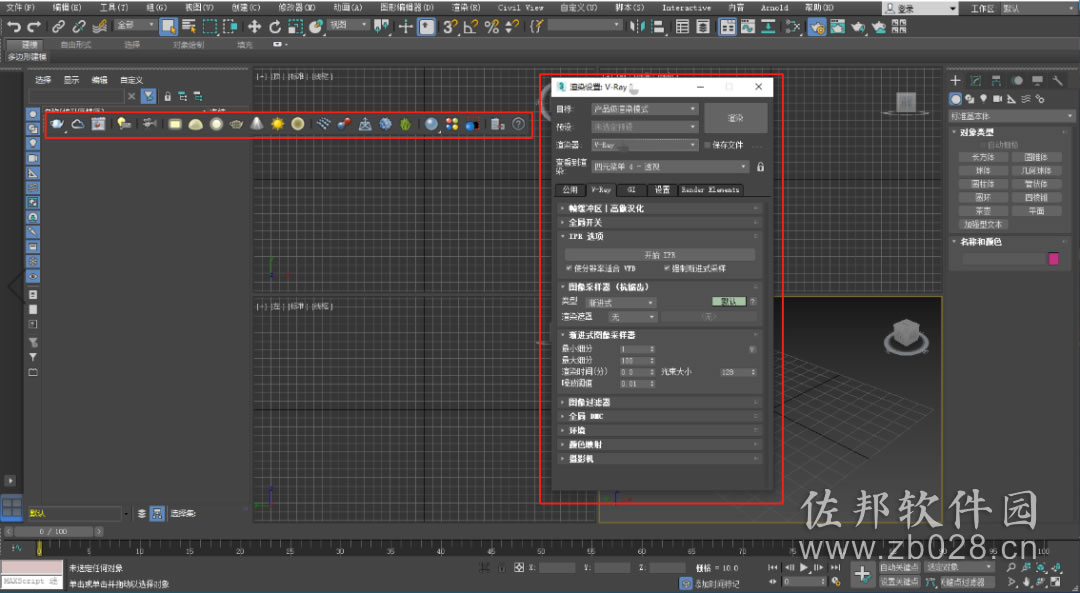Select the Select and Rotate tool
The image size is (1080, 593).
pyautogui.click(x=275, y=27)
